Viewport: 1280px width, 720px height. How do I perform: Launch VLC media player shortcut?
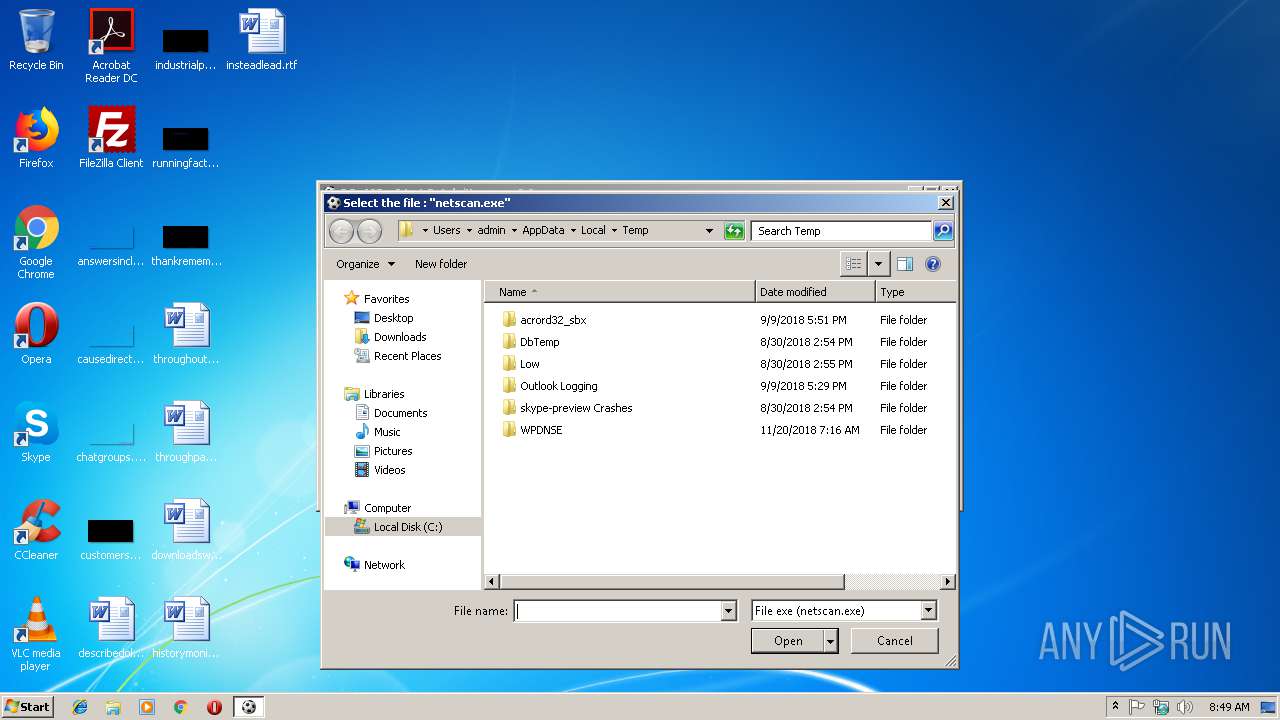pyautogui.click(x=36, y=634)
